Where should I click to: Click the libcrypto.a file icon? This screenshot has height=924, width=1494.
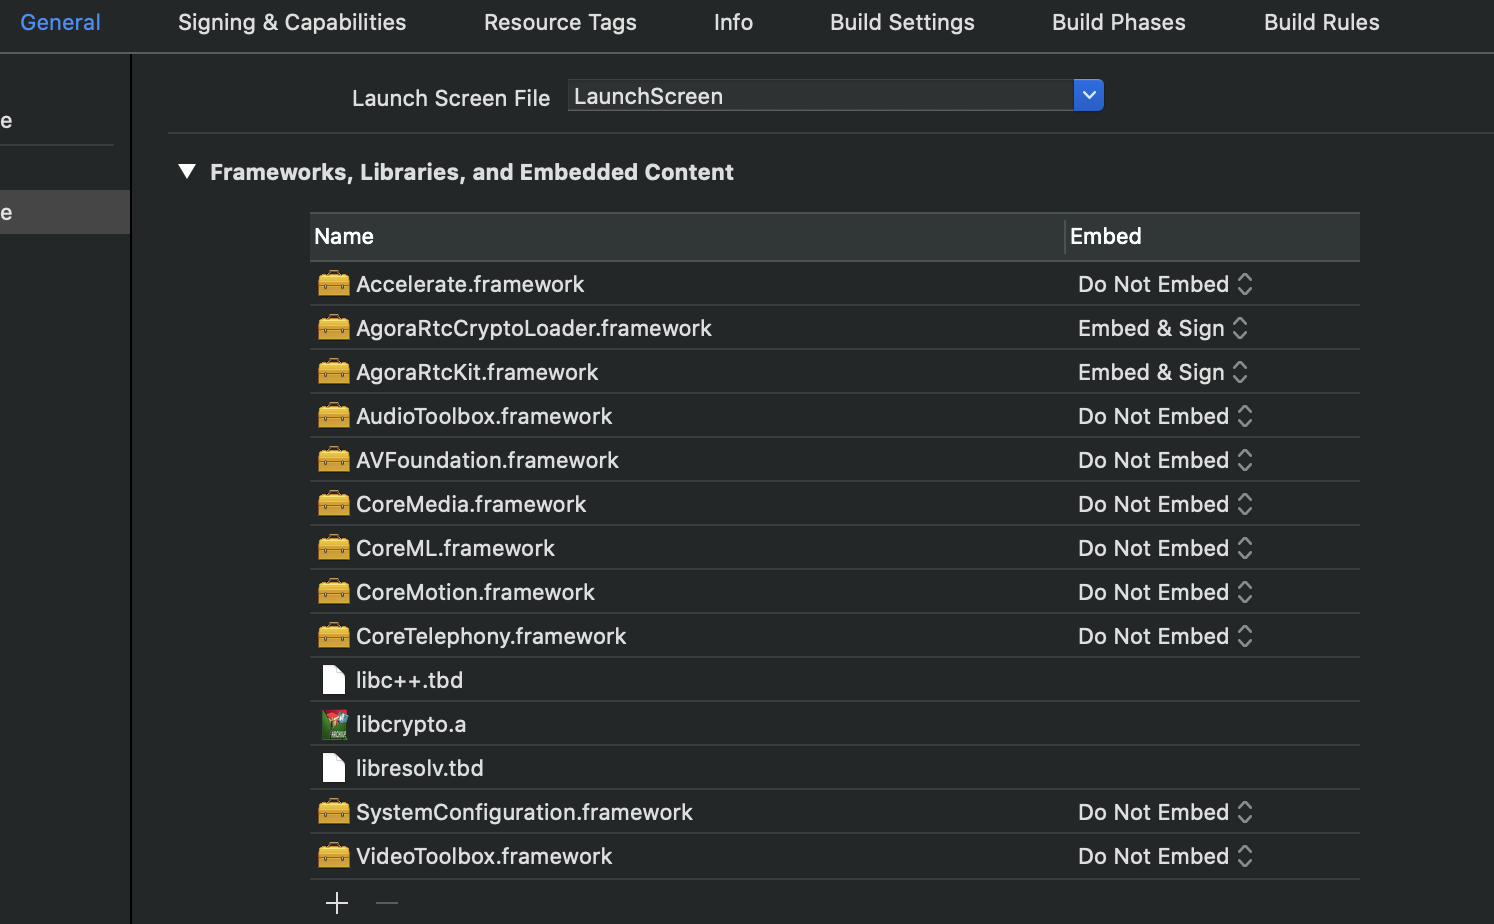click(x=334, y=724)
